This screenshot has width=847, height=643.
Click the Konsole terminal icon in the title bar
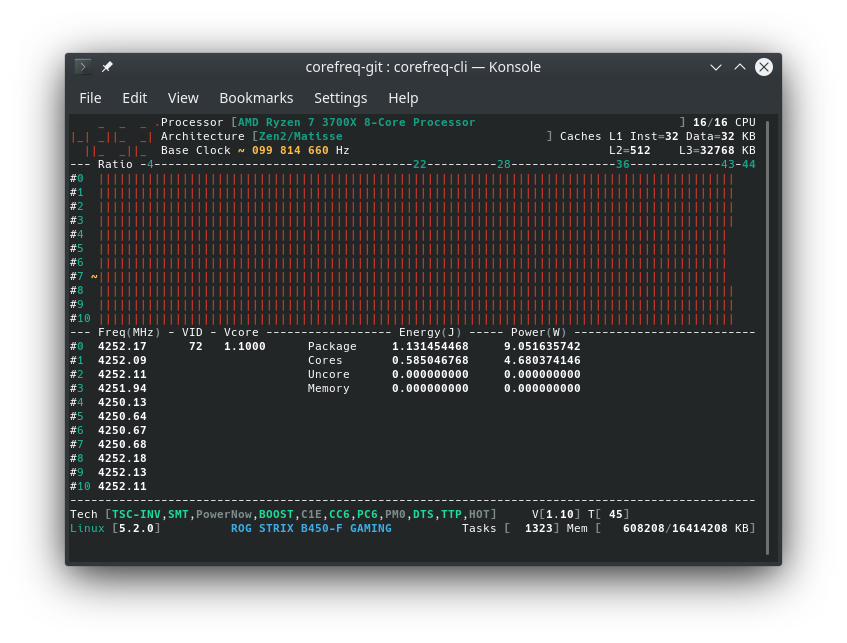[82, 67]
